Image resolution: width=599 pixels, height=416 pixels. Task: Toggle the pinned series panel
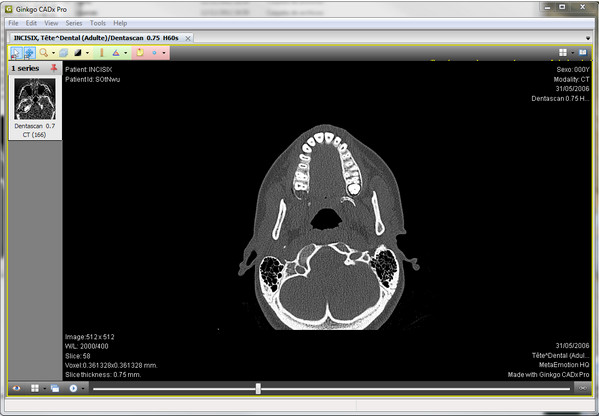54,68
